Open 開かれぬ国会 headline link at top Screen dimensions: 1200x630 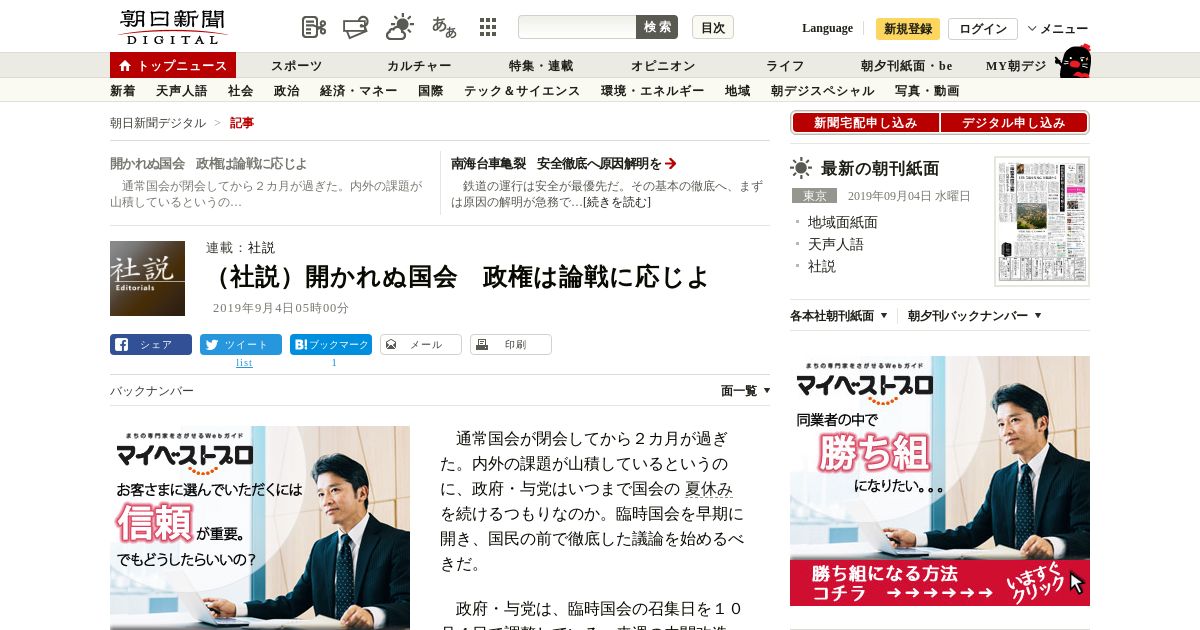coord(209,163)
